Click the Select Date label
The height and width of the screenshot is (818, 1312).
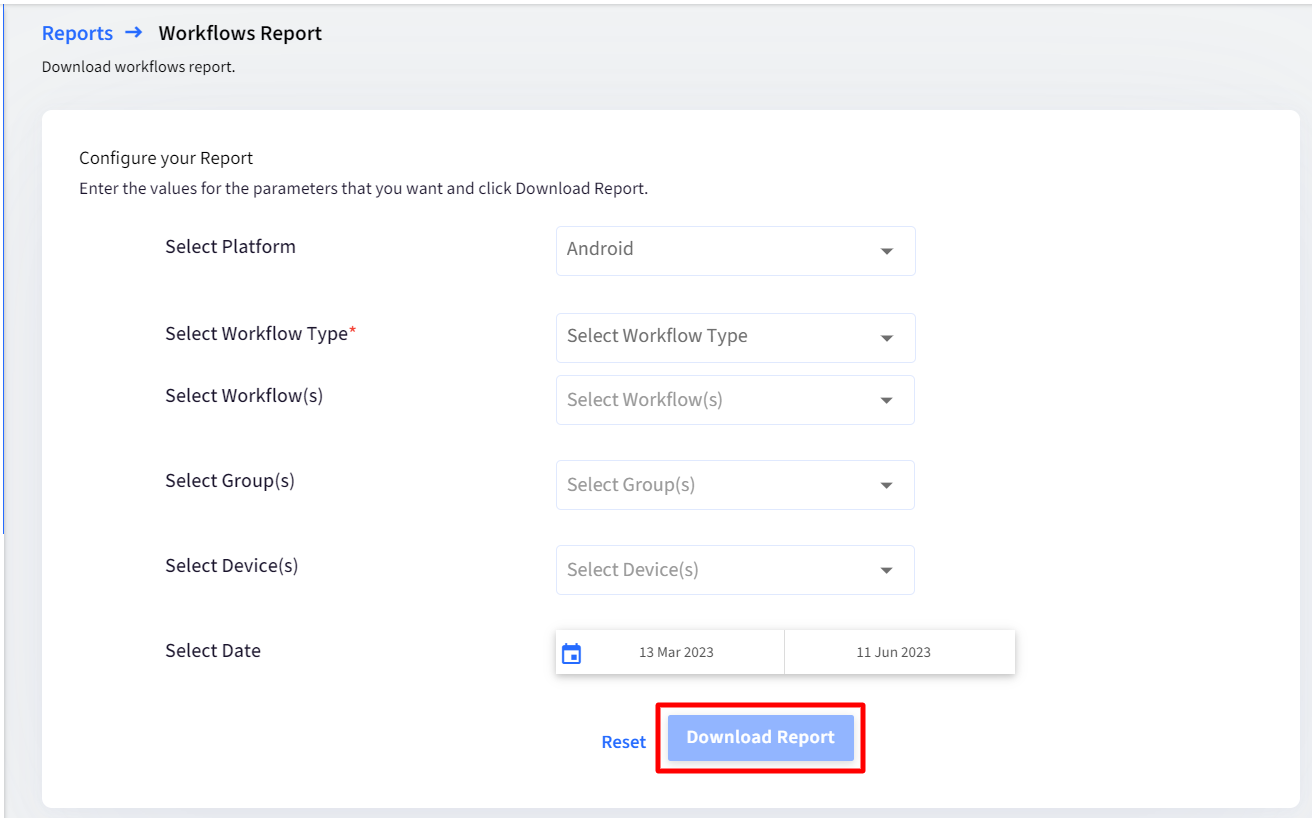(x=213, y=651)
